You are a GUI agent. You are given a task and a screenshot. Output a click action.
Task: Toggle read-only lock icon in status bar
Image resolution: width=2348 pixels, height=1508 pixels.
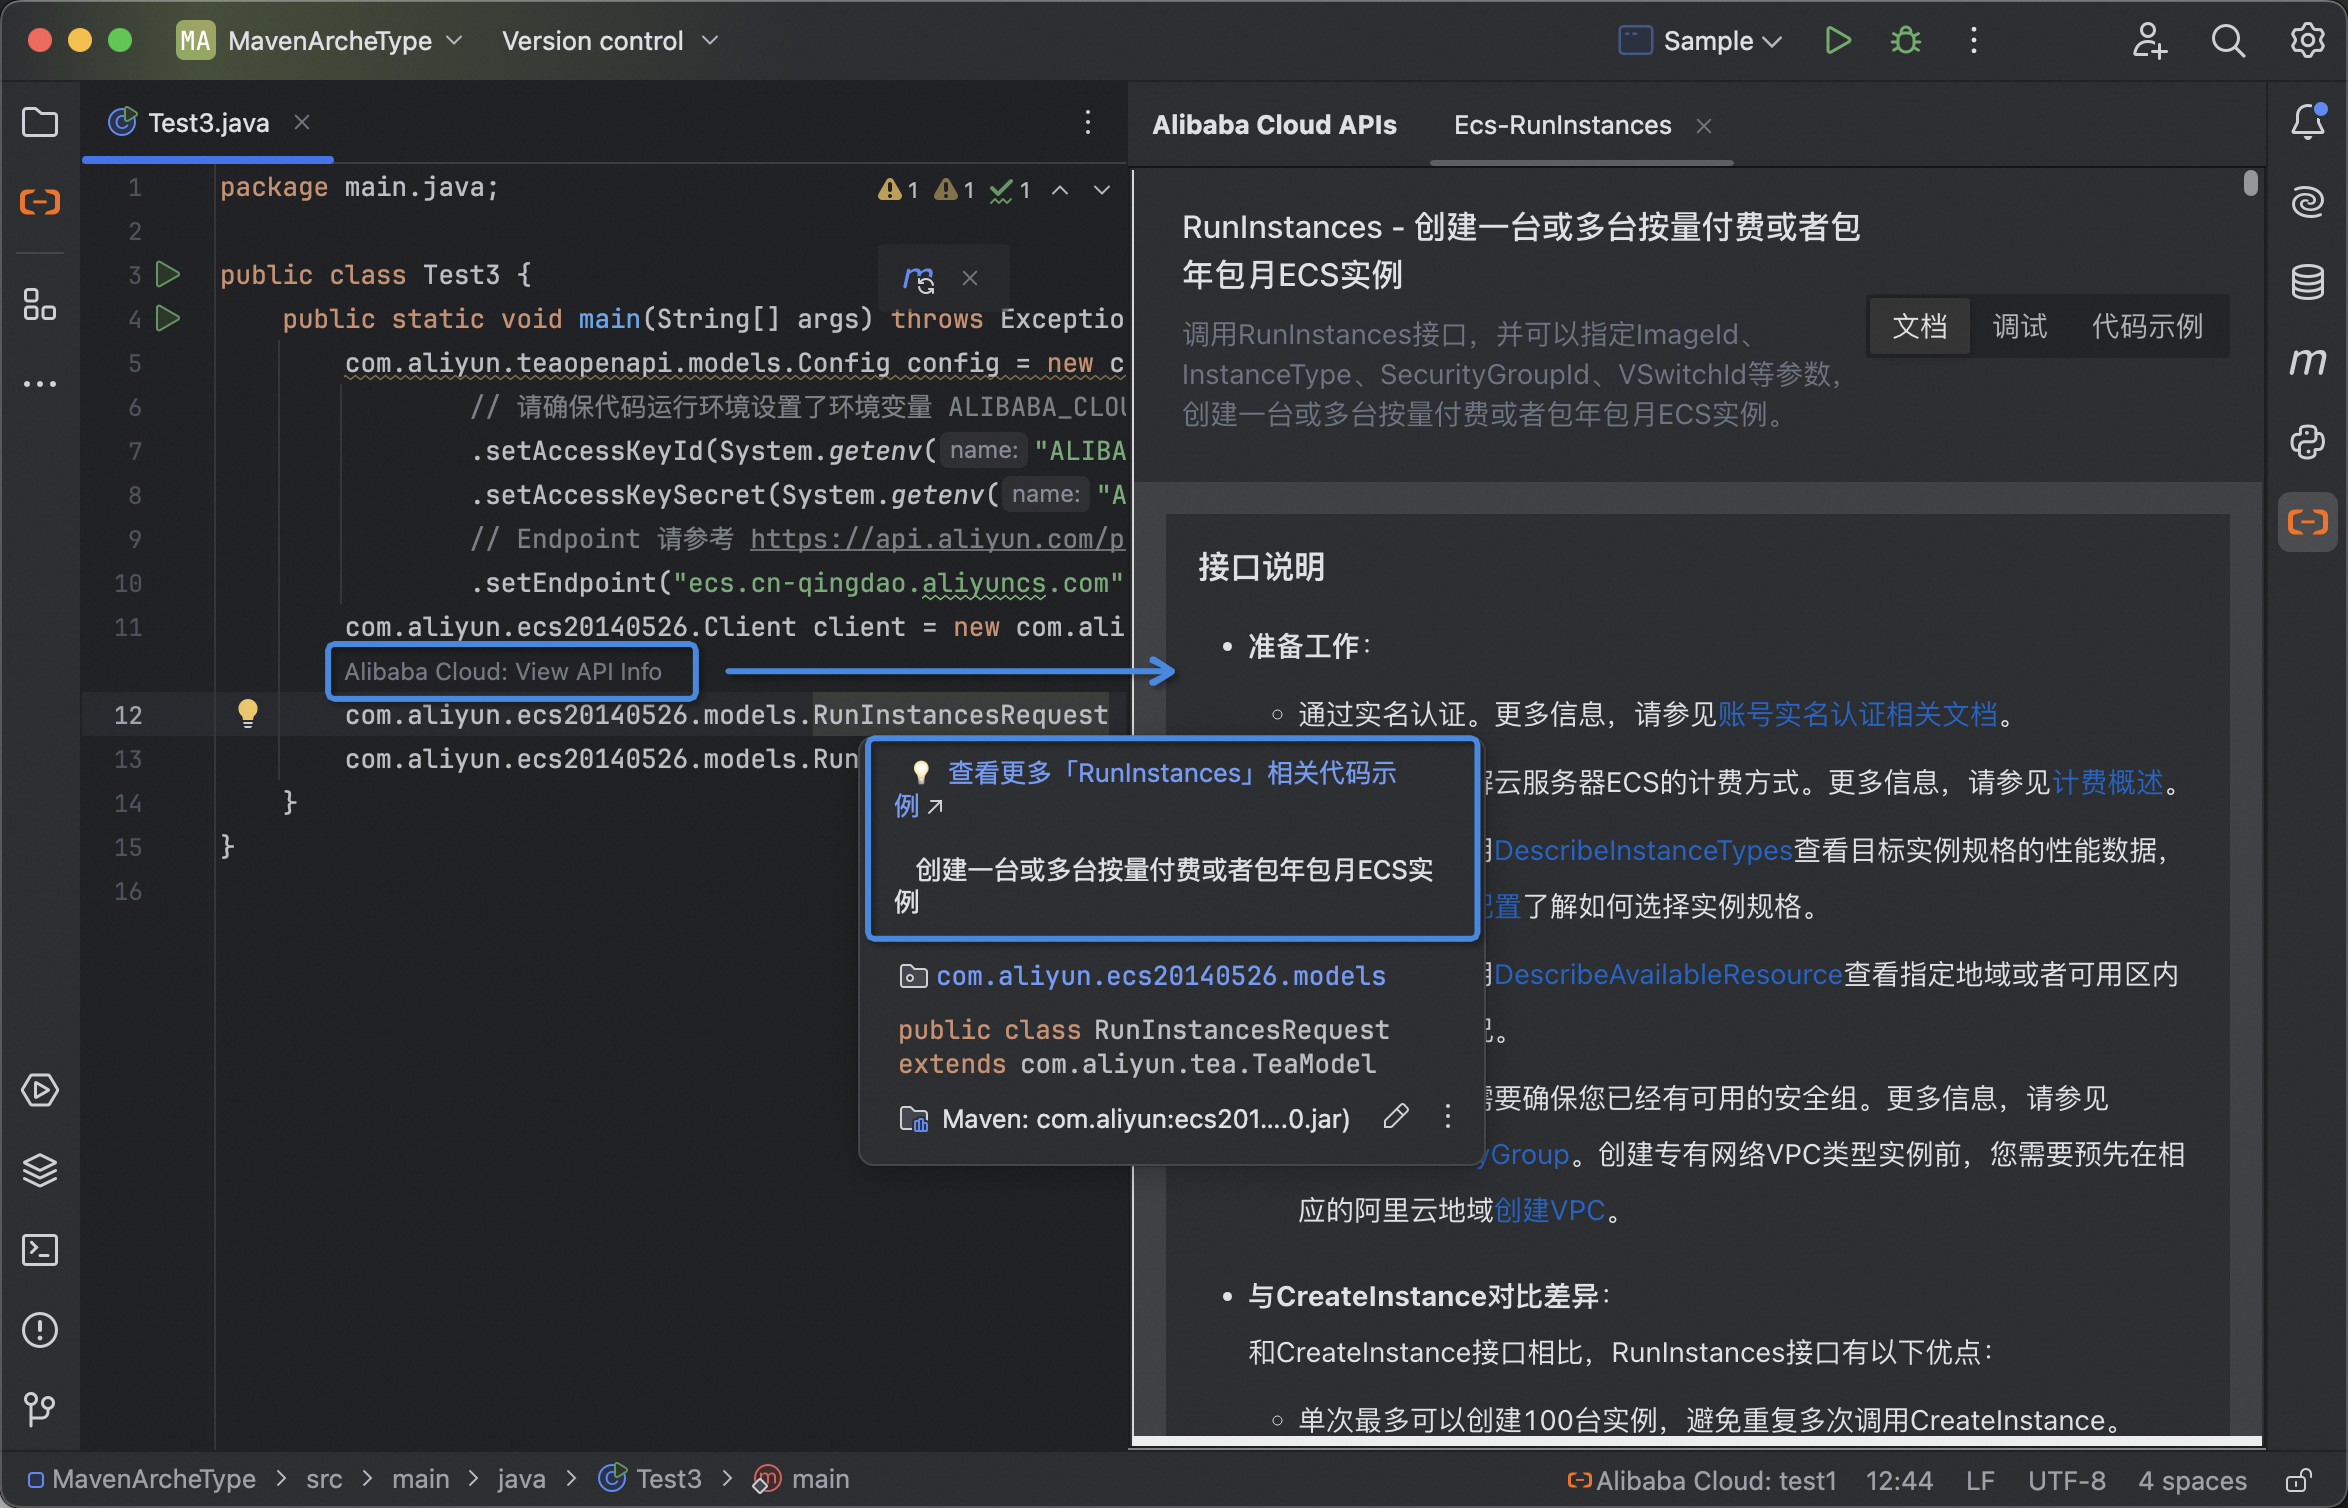pyautogui.click(x=2299, y=1481)
